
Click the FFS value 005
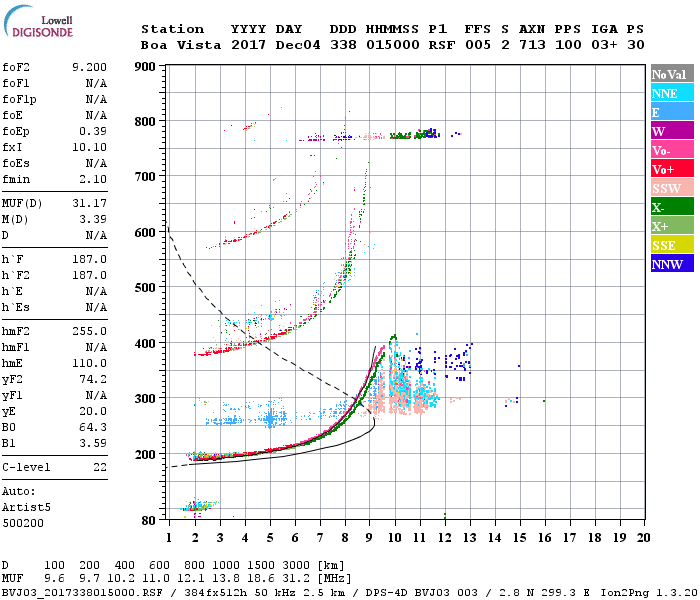click(478, 45)
